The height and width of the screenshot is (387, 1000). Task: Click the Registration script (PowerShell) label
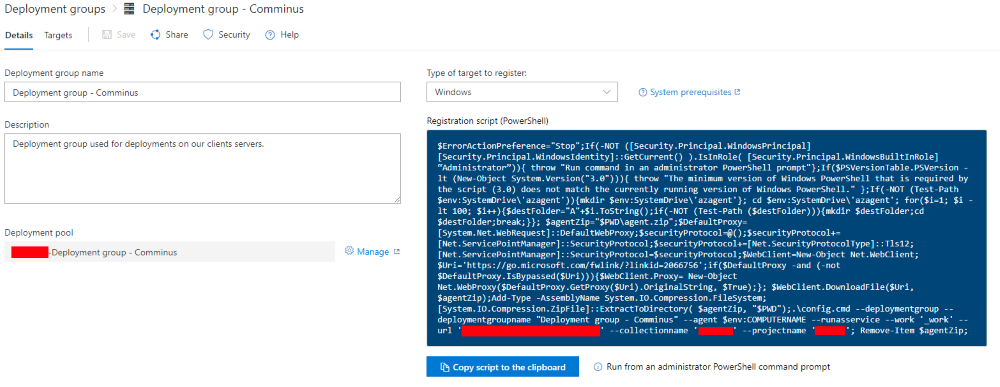click(x=488, y=120)
